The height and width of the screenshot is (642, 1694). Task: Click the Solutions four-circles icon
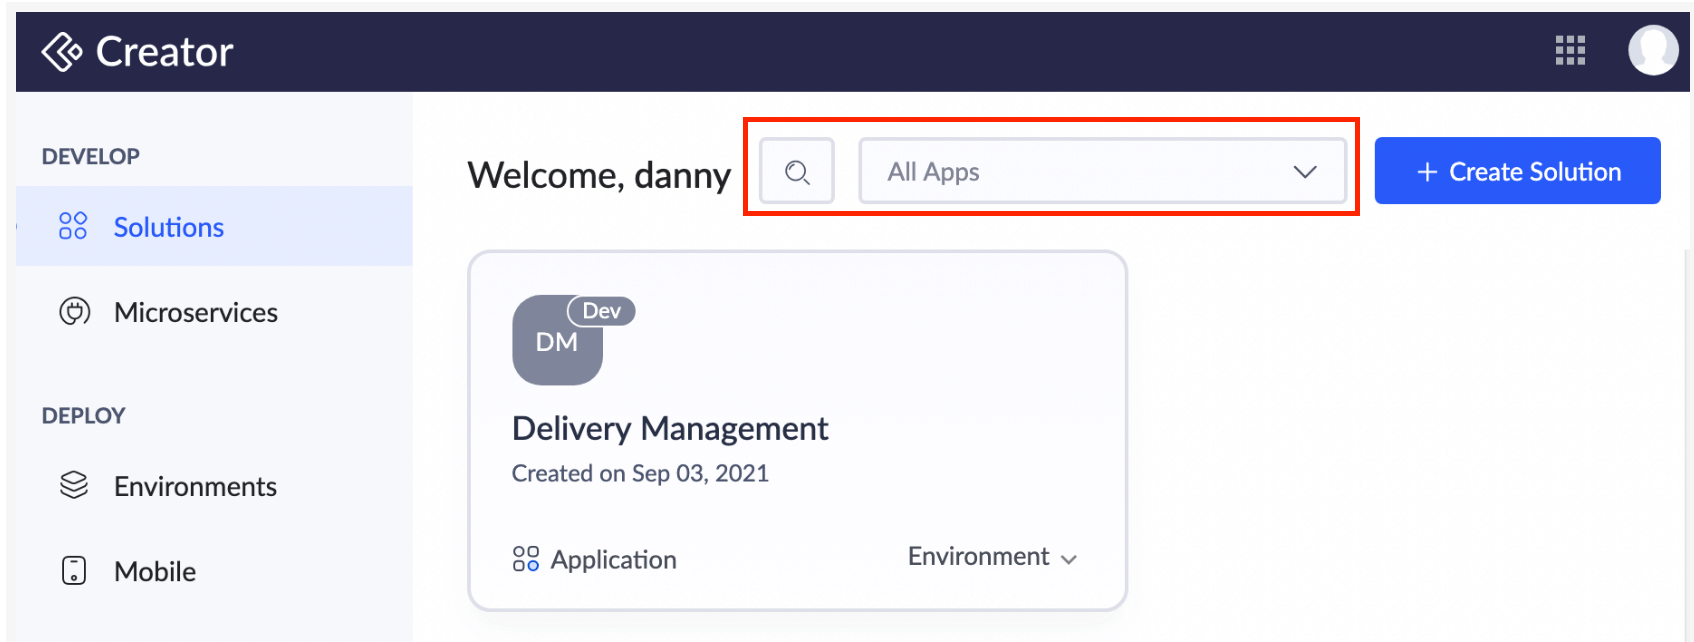pos(73,226)
